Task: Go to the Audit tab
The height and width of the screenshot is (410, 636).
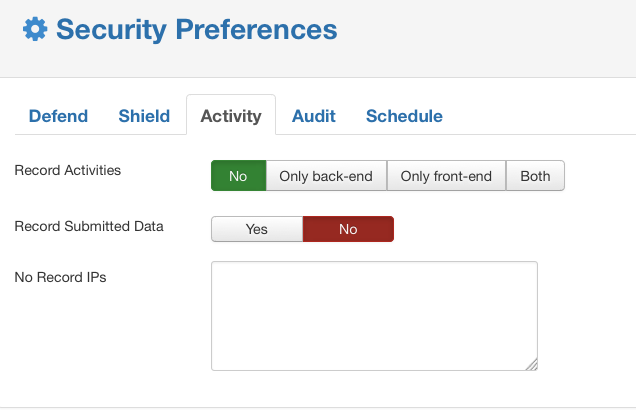Action: (x=314, y=116)
